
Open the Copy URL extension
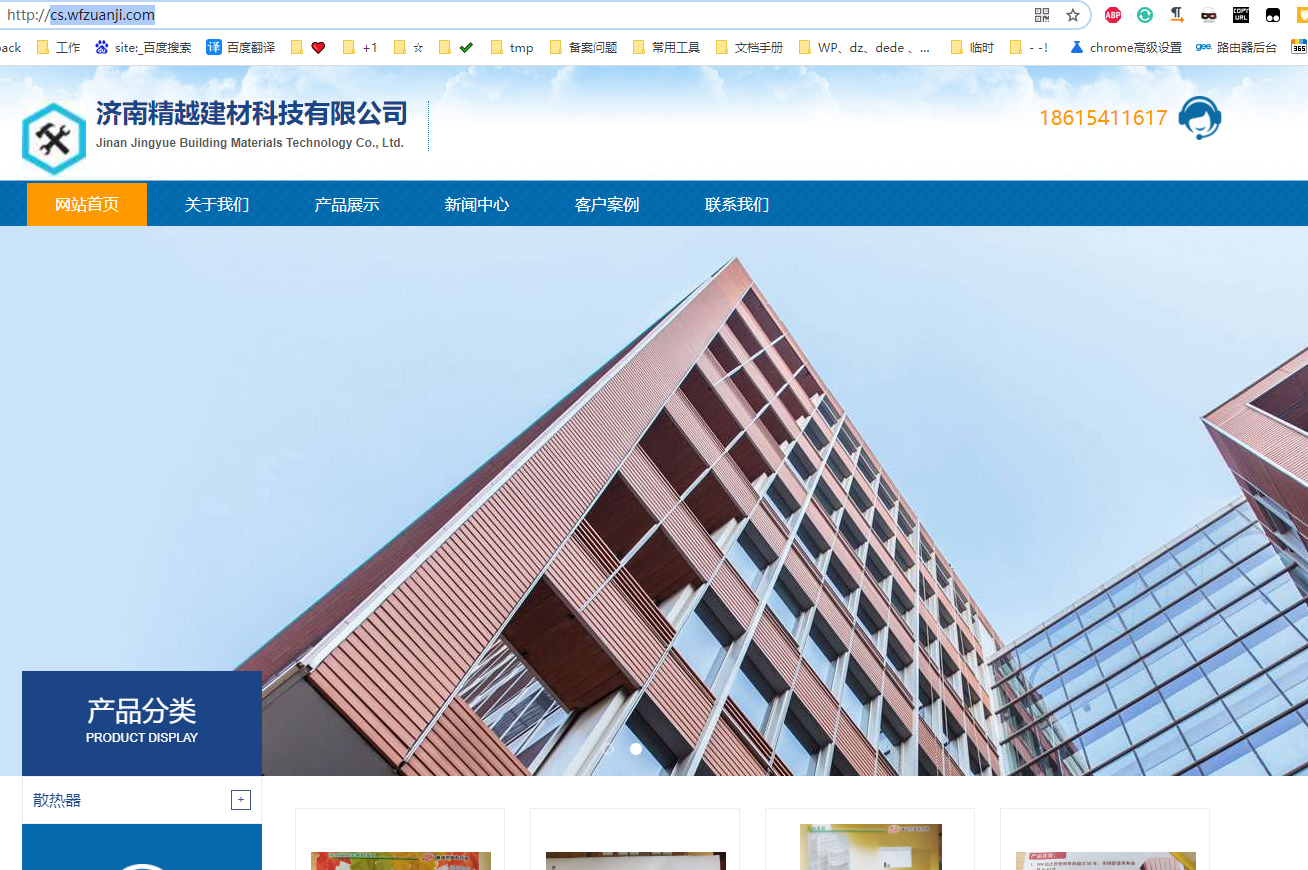click(x=1241, y=15)
